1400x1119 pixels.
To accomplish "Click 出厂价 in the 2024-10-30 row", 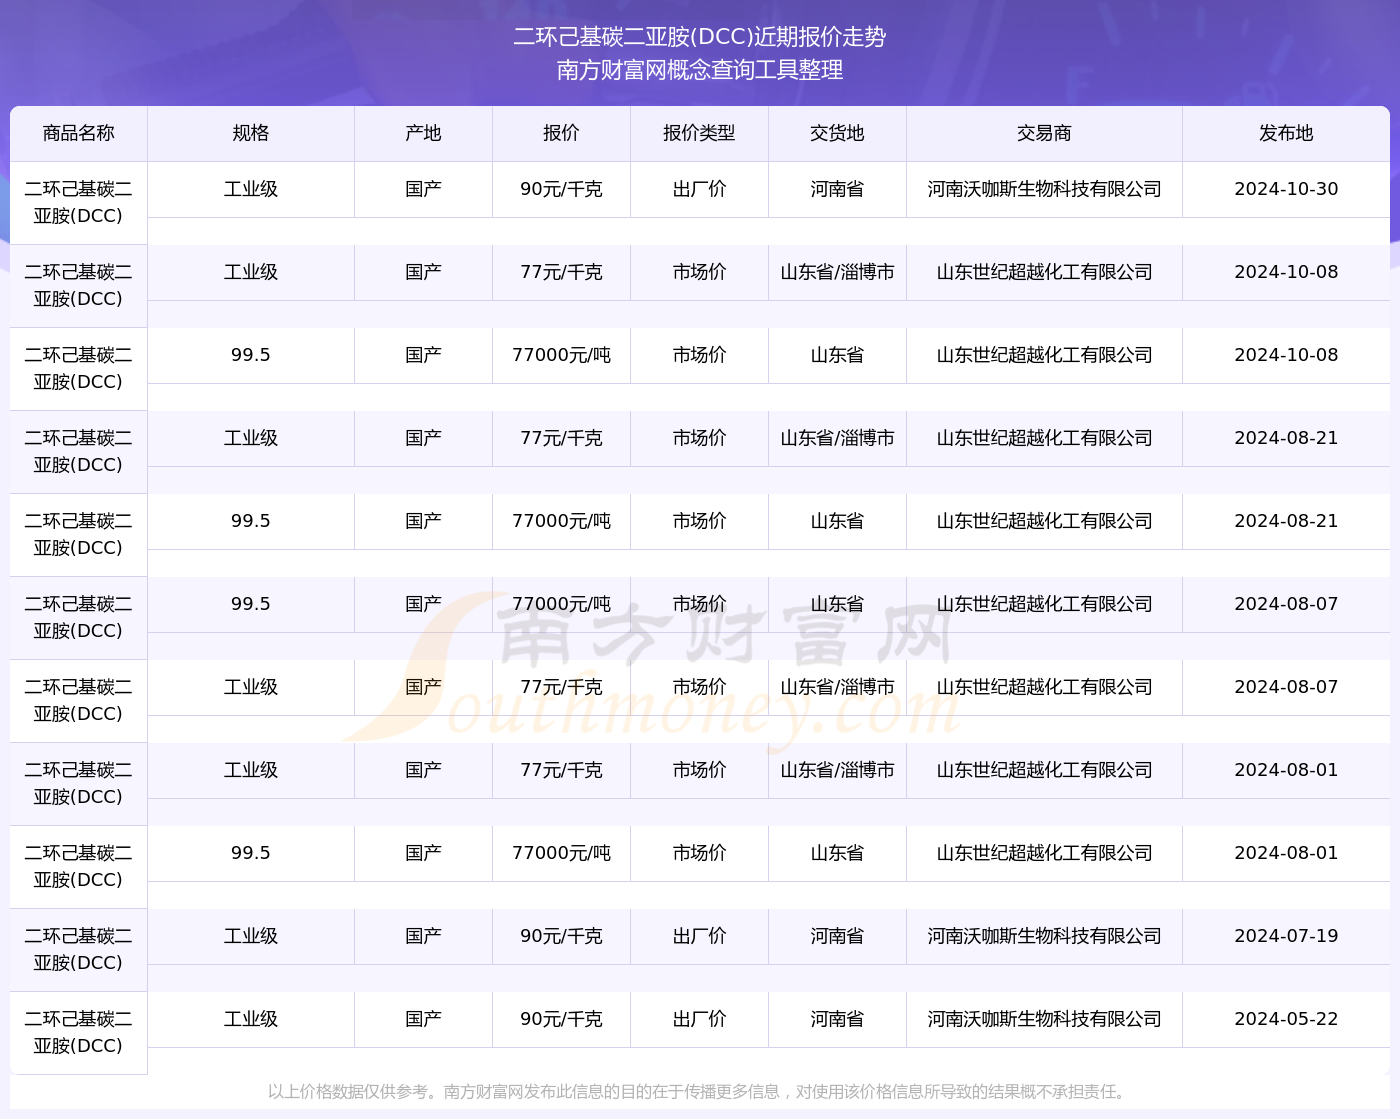I will click(699, 189).
